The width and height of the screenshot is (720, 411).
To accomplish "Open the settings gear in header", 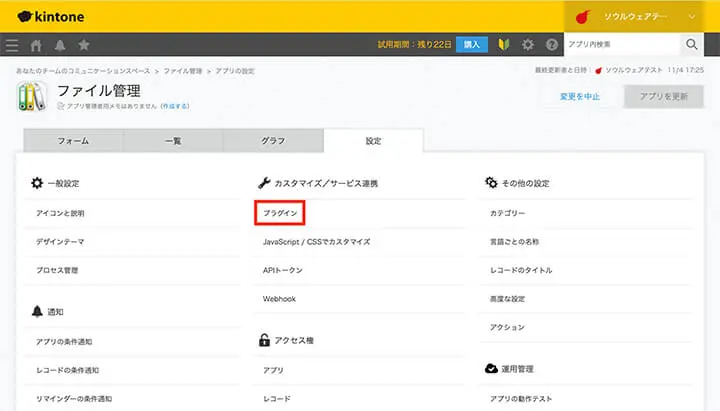I will [x=528, y=45].
